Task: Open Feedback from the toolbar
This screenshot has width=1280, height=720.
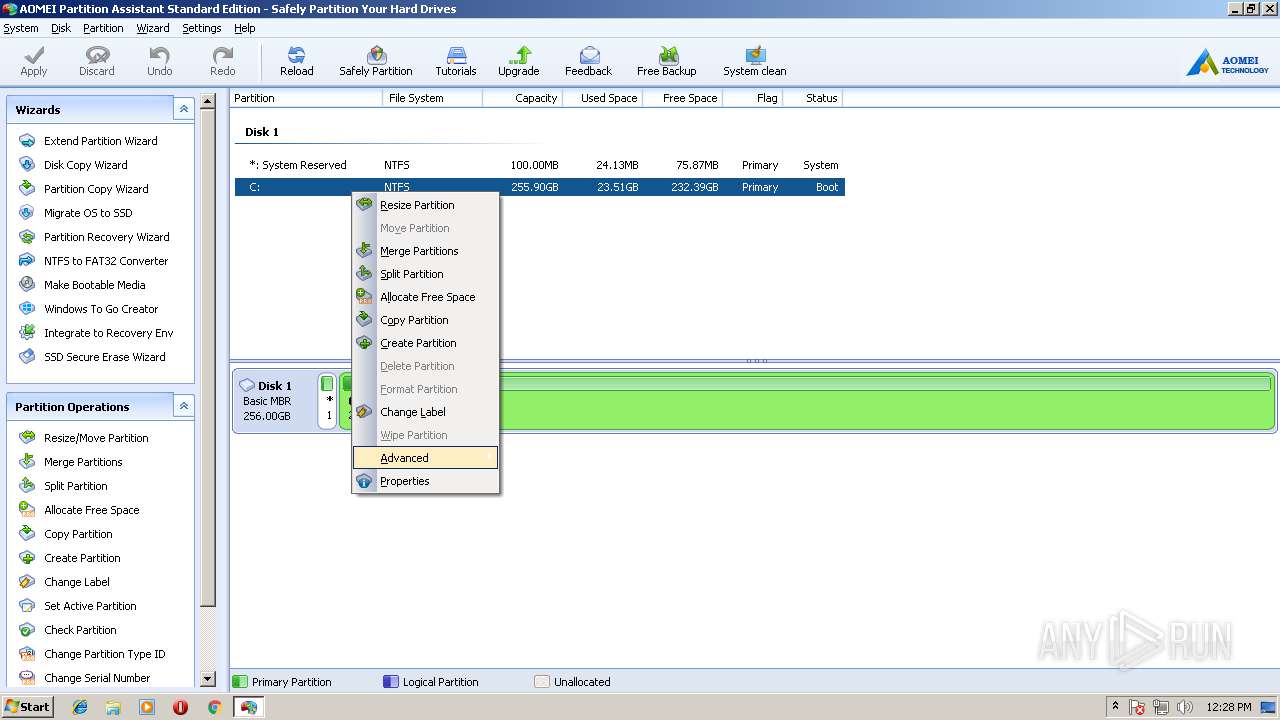Action: click(588, 61)
